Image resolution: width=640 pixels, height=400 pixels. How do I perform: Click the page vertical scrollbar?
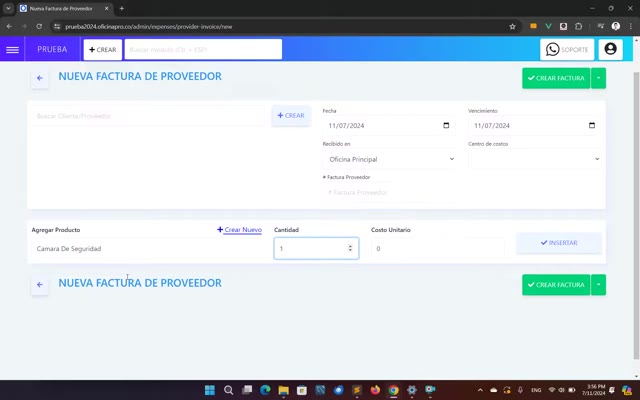pyautogui.click(x=636, y=216)
